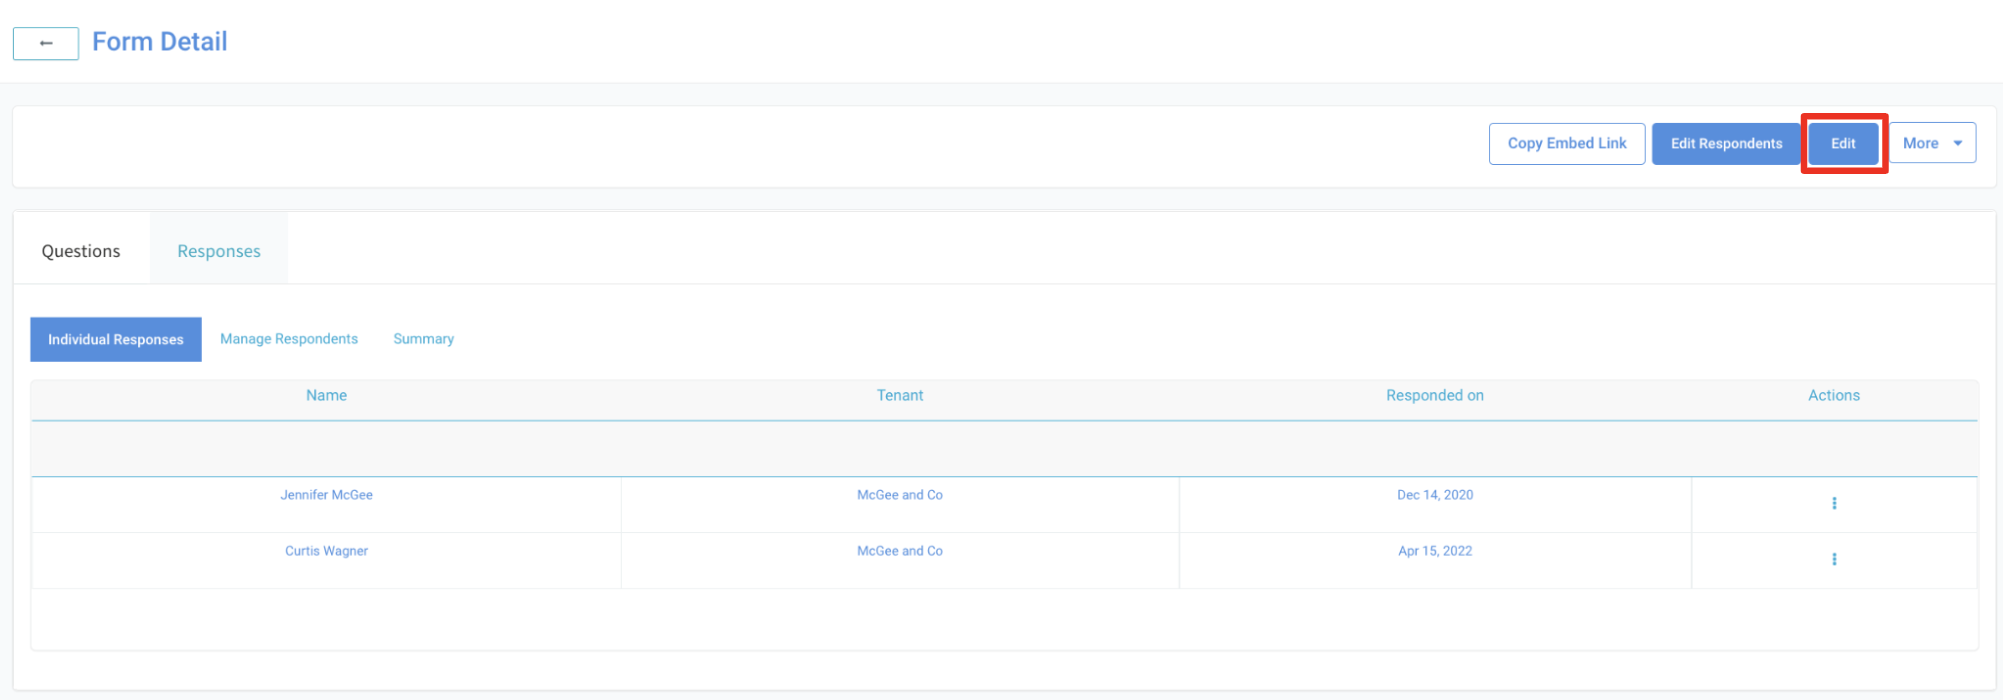Click the Edit button

point(1842,143)
